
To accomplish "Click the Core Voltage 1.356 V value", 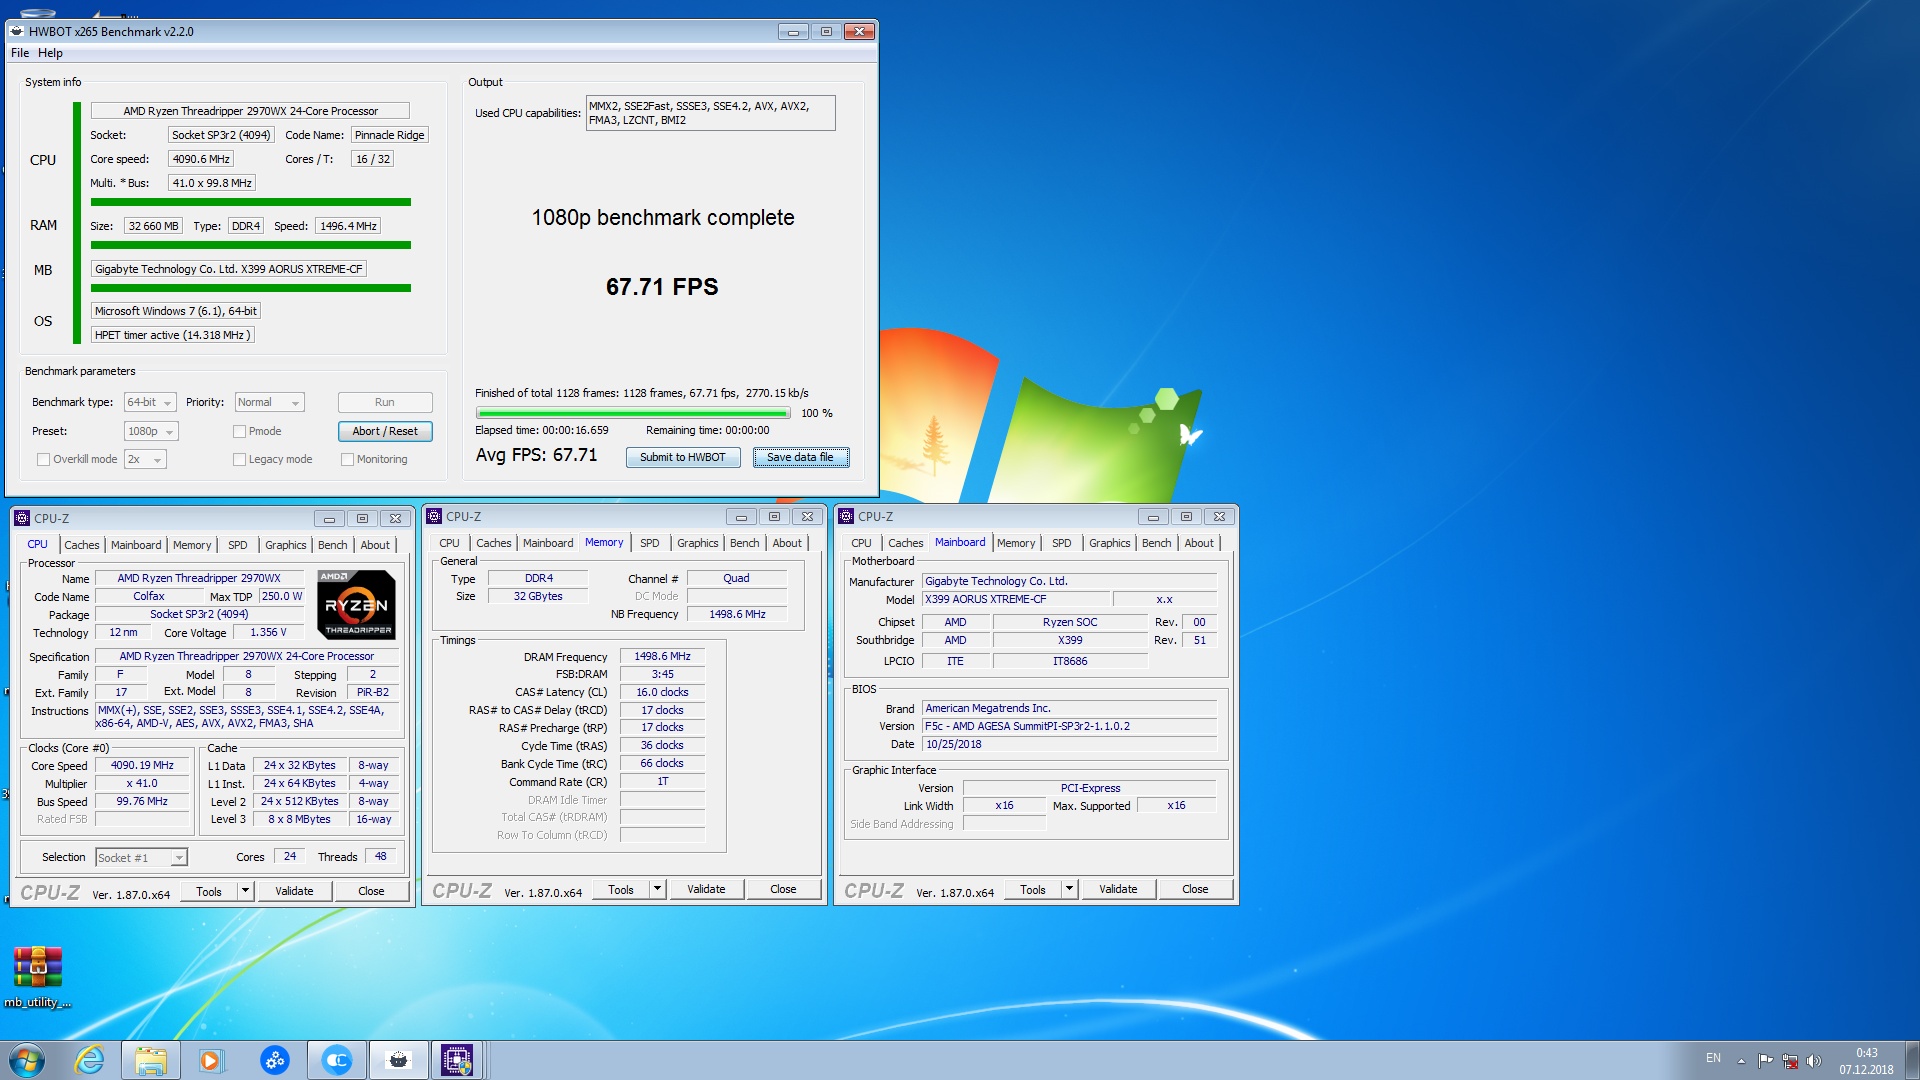I will (268, 633).
